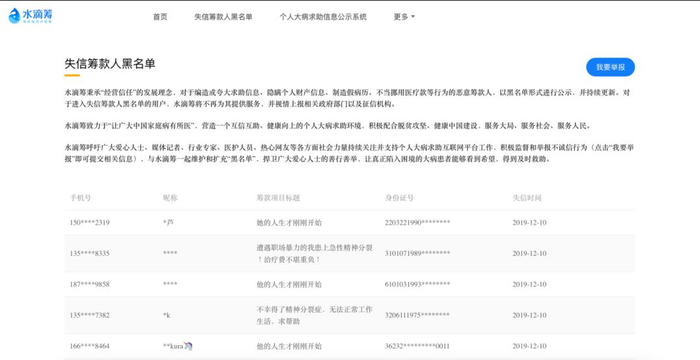Click nickname *芦
This screenshot has width=700, height=360.
click(168, 222)
